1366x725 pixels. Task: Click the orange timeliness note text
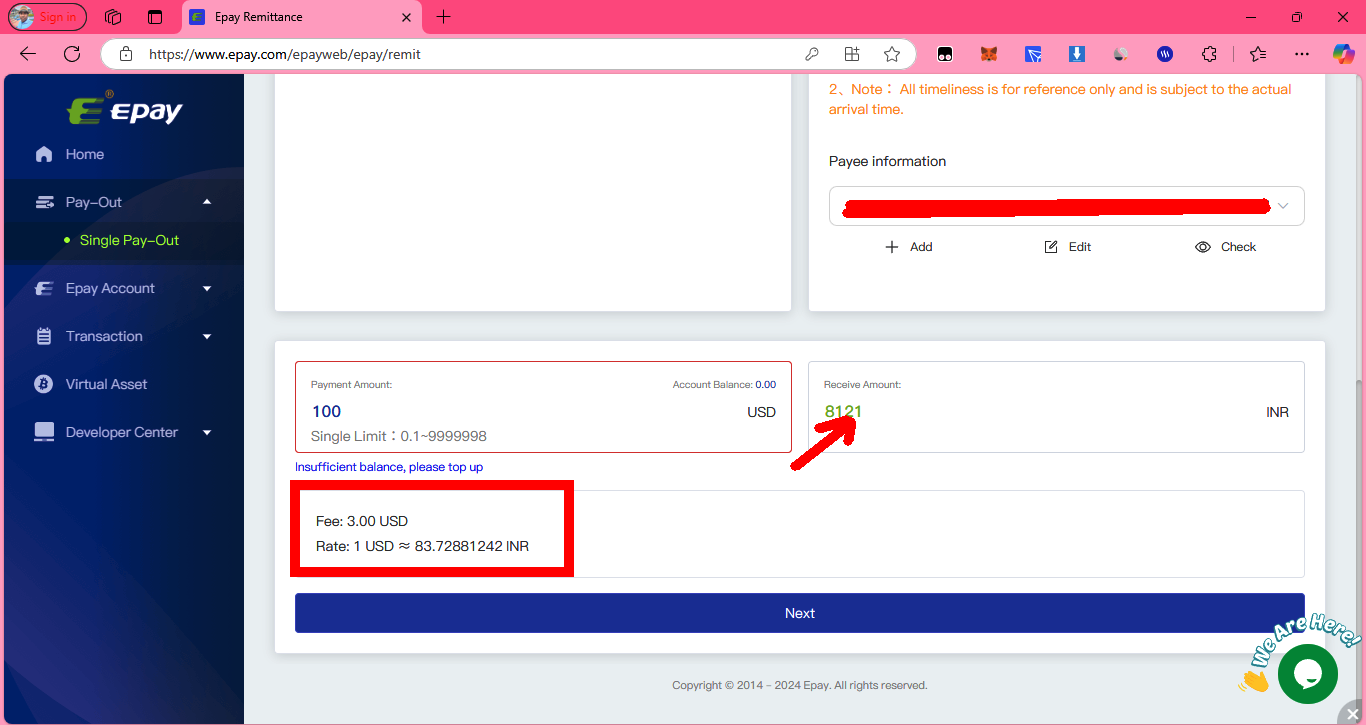[1060, 99]
